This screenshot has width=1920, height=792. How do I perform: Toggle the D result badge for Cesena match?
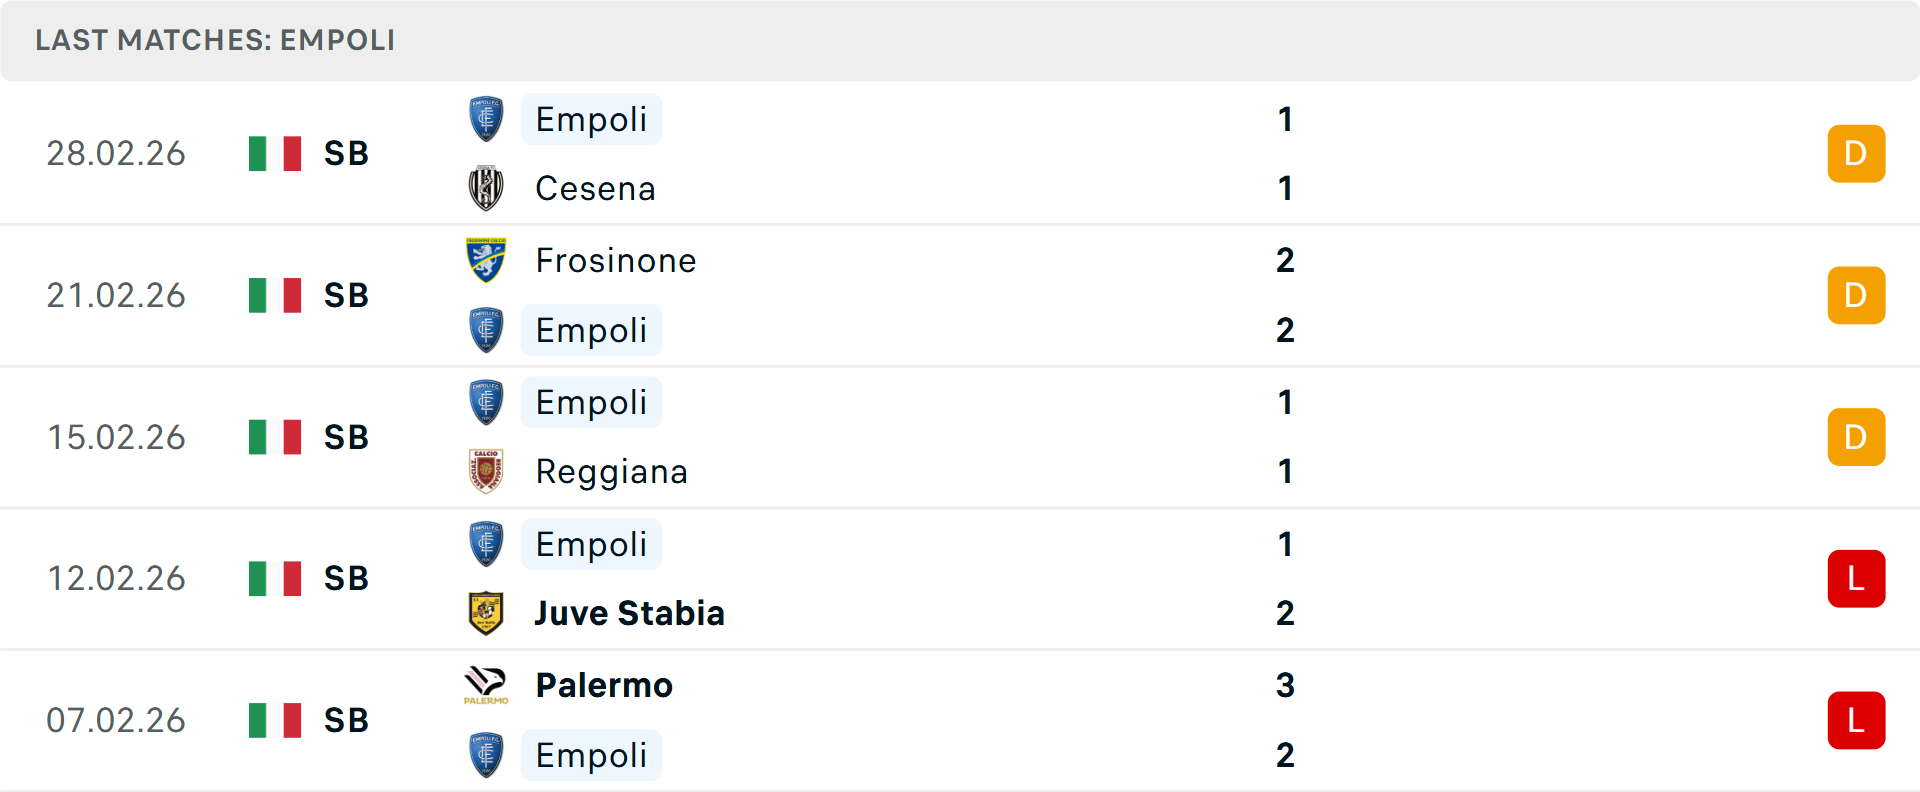[1856, 153]
